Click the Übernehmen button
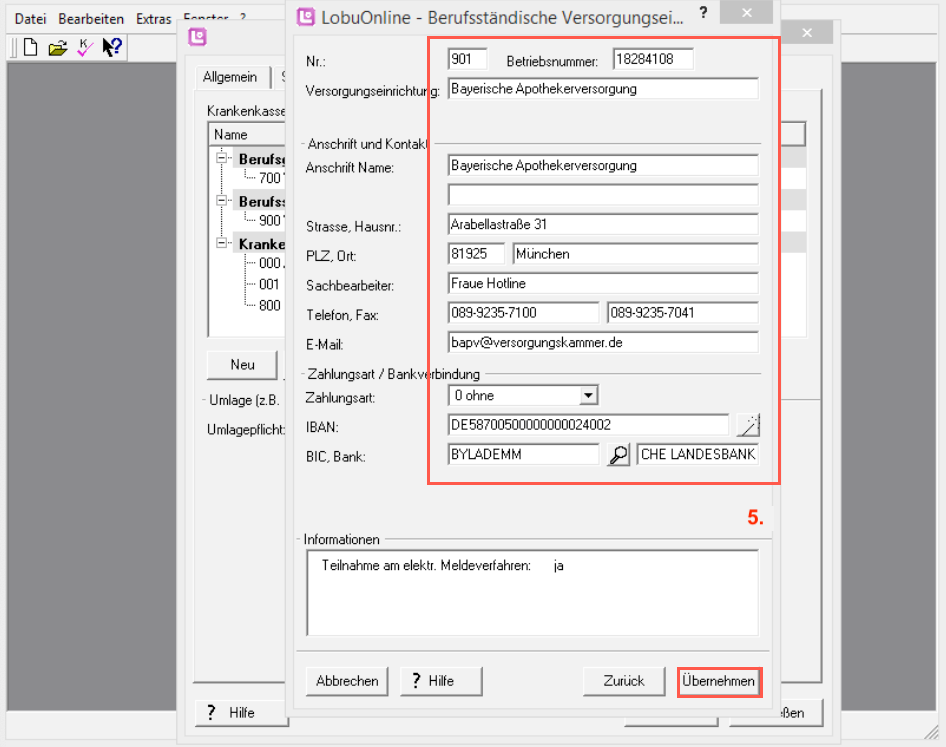The width and height of the screenshot is (946, 747). tap(719, 681)
